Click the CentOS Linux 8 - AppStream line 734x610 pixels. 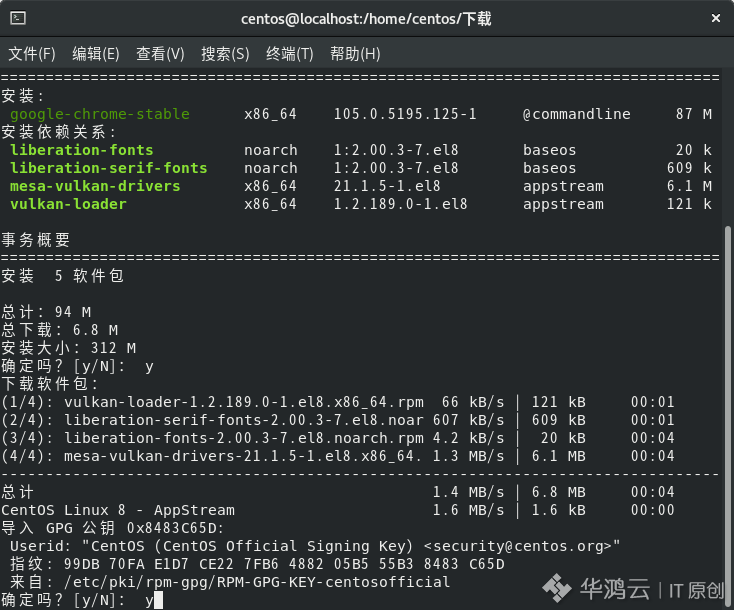(x=338, y=510)
